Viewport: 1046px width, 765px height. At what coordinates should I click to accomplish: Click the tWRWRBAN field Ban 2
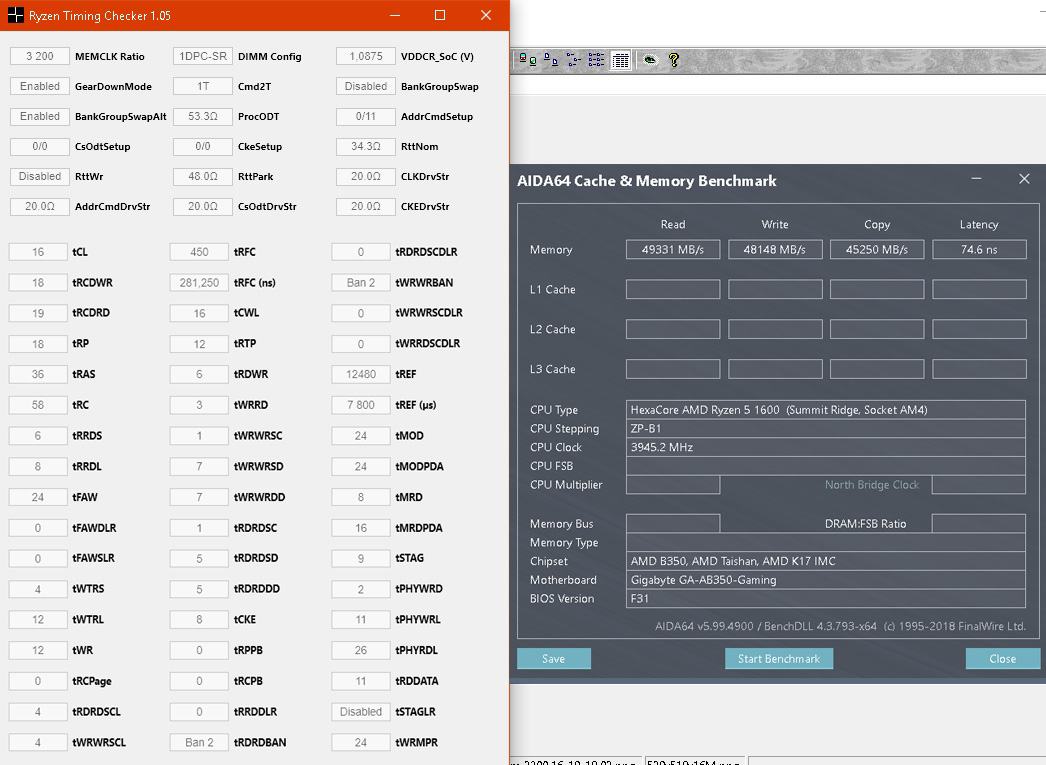(x=361, y=283)
